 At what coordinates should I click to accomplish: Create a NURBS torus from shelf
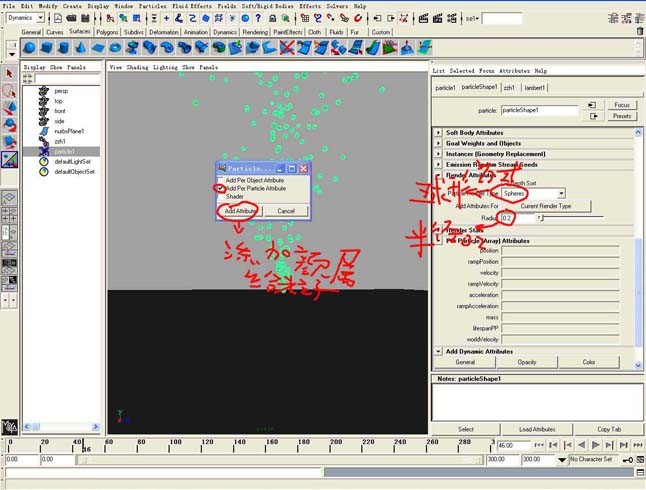(x=115, y=48)
